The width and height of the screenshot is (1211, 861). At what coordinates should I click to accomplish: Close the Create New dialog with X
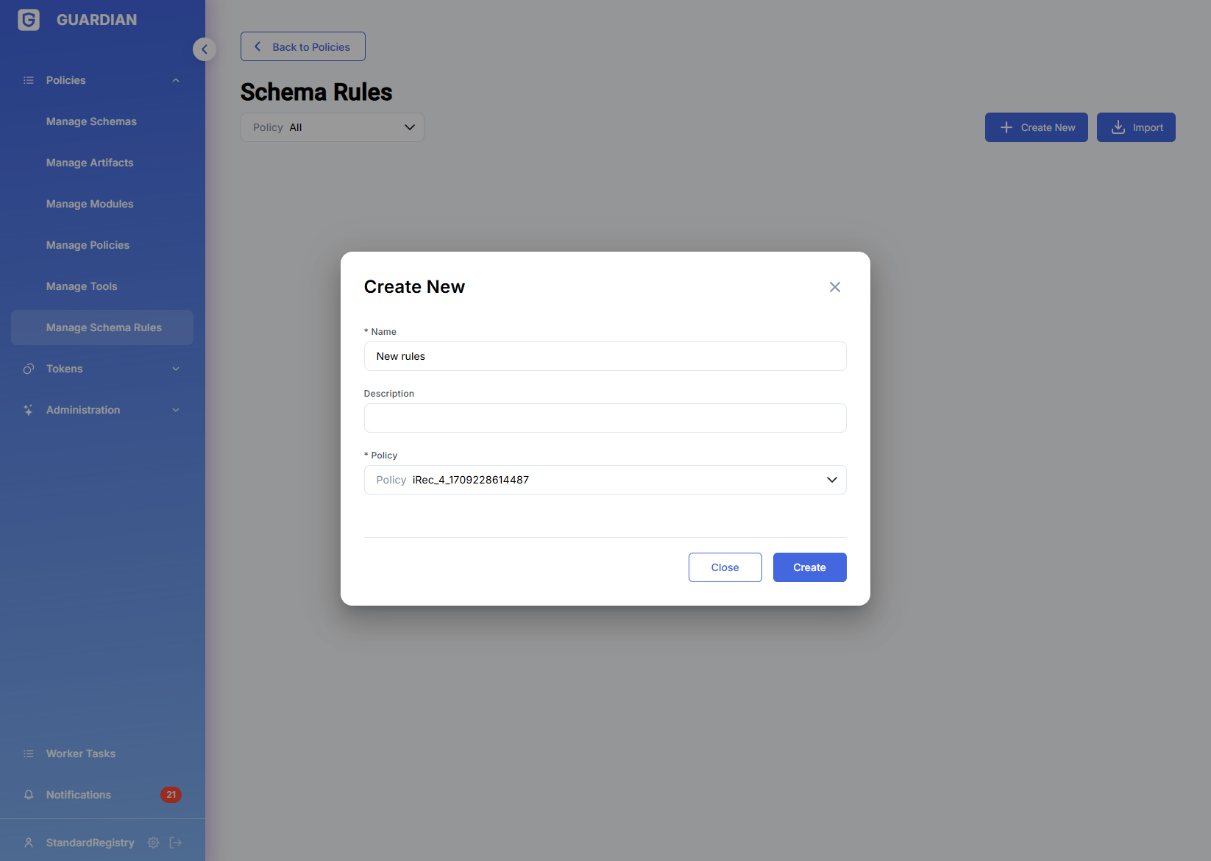pos(835,287)
